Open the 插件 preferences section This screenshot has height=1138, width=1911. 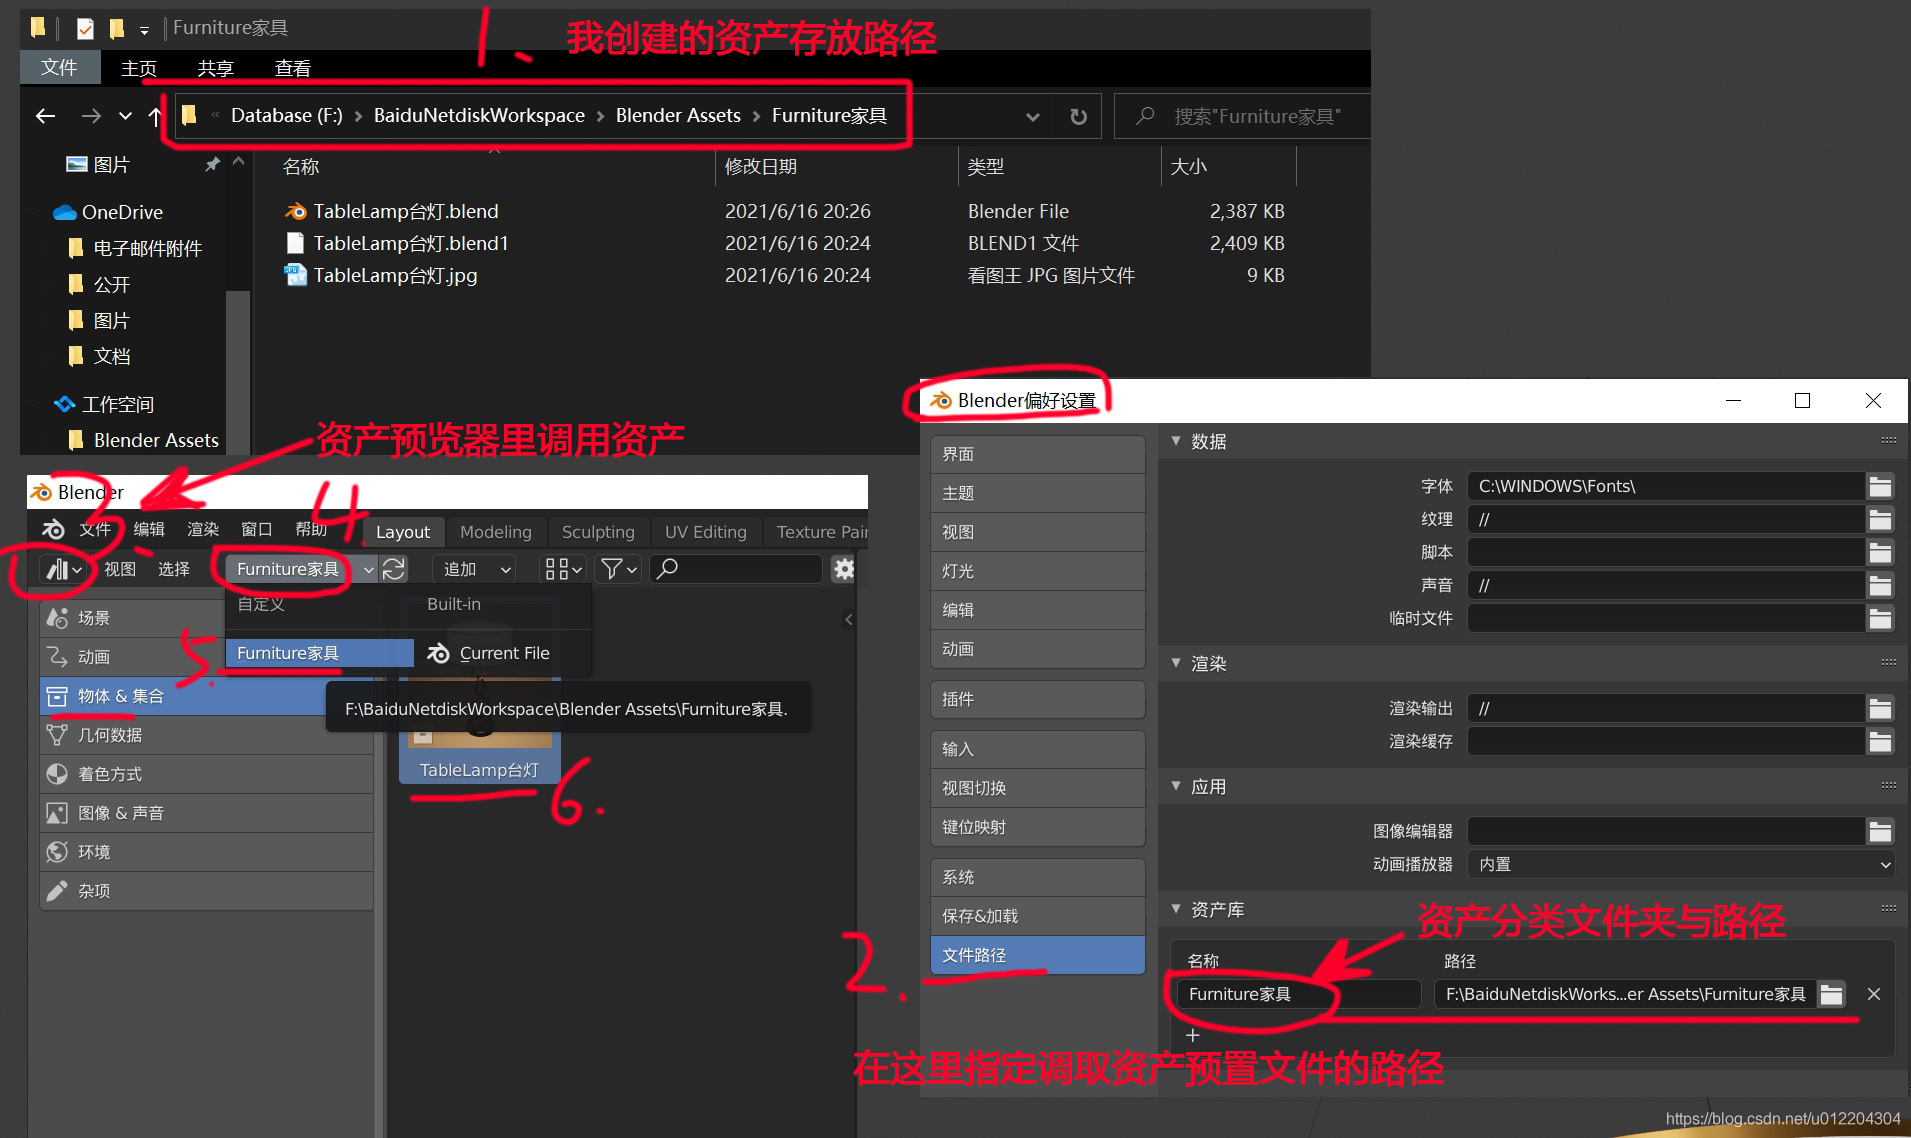1037,699
